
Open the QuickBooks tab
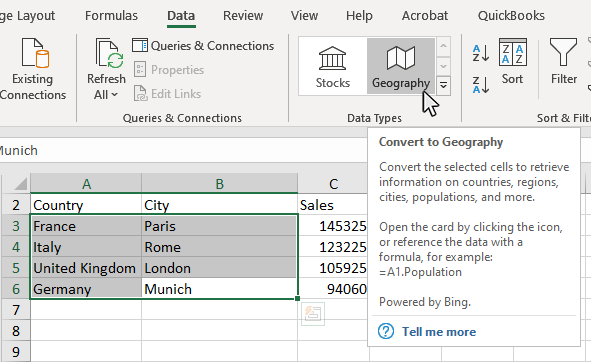coord(511,16)
